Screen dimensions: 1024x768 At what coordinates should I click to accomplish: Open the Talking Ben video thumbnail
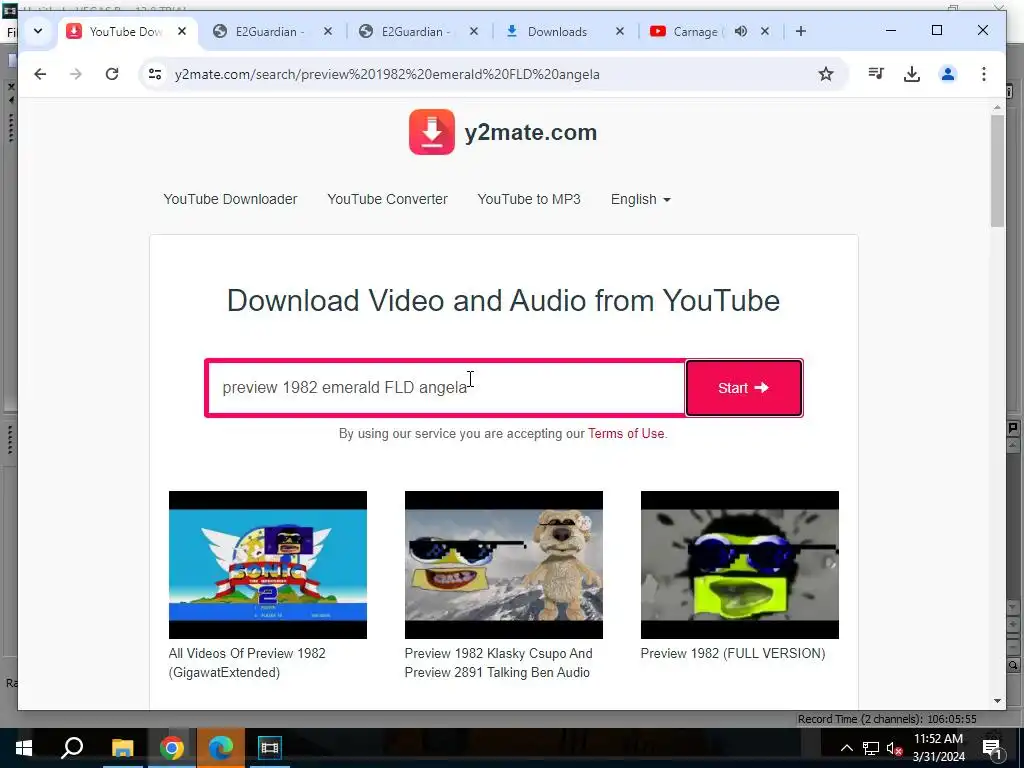504,565
